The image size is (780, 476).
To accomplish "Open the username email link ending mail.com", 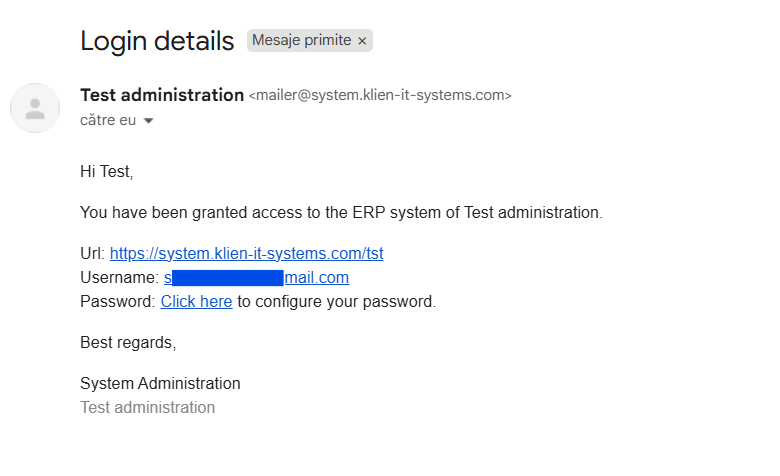I will click(x=256, y=278).
